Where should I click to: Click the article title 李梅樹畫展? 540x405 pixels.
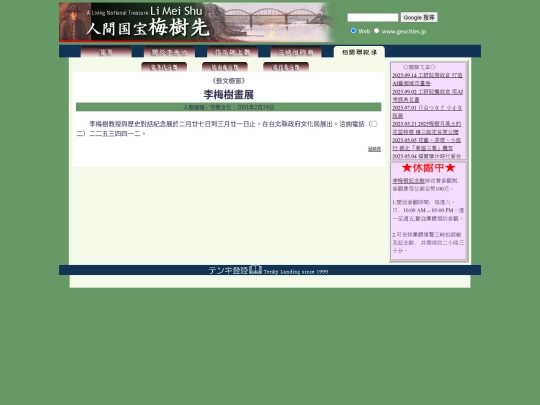tap(229, 95)
